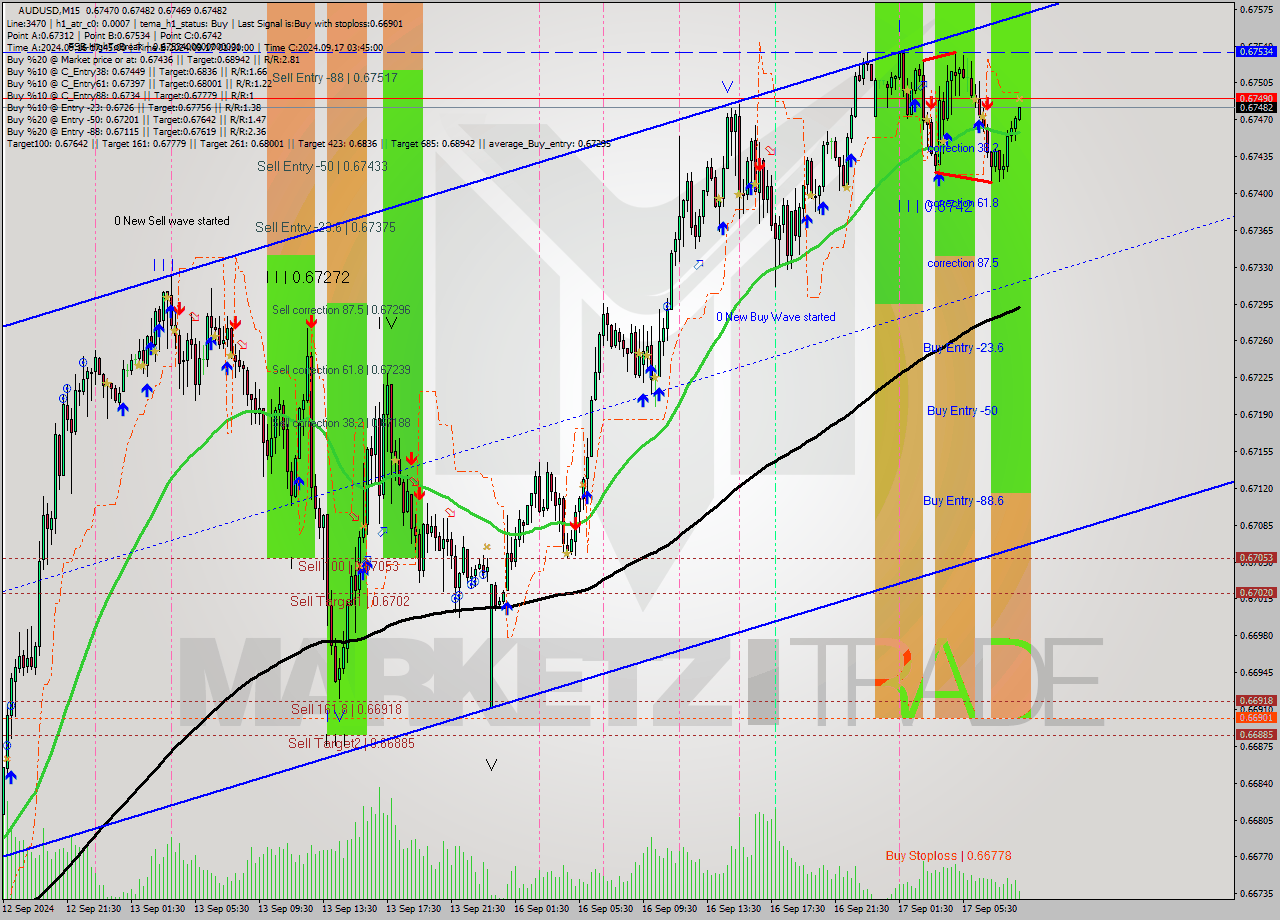Select the 'Sell Entry -50 | 0.67433' label
1280x920 pixels.
click(x=322, y=166)
